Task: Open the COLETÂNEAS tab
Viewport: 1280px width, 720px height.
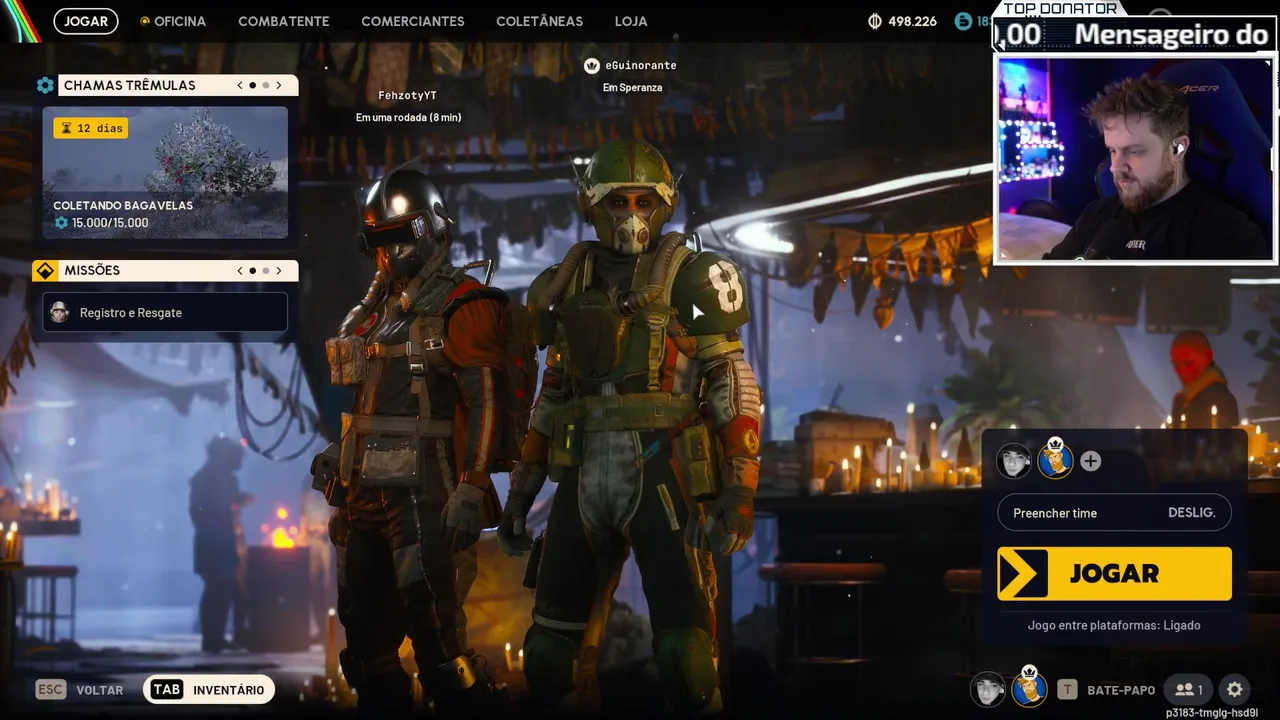Action: pos(539,21)
